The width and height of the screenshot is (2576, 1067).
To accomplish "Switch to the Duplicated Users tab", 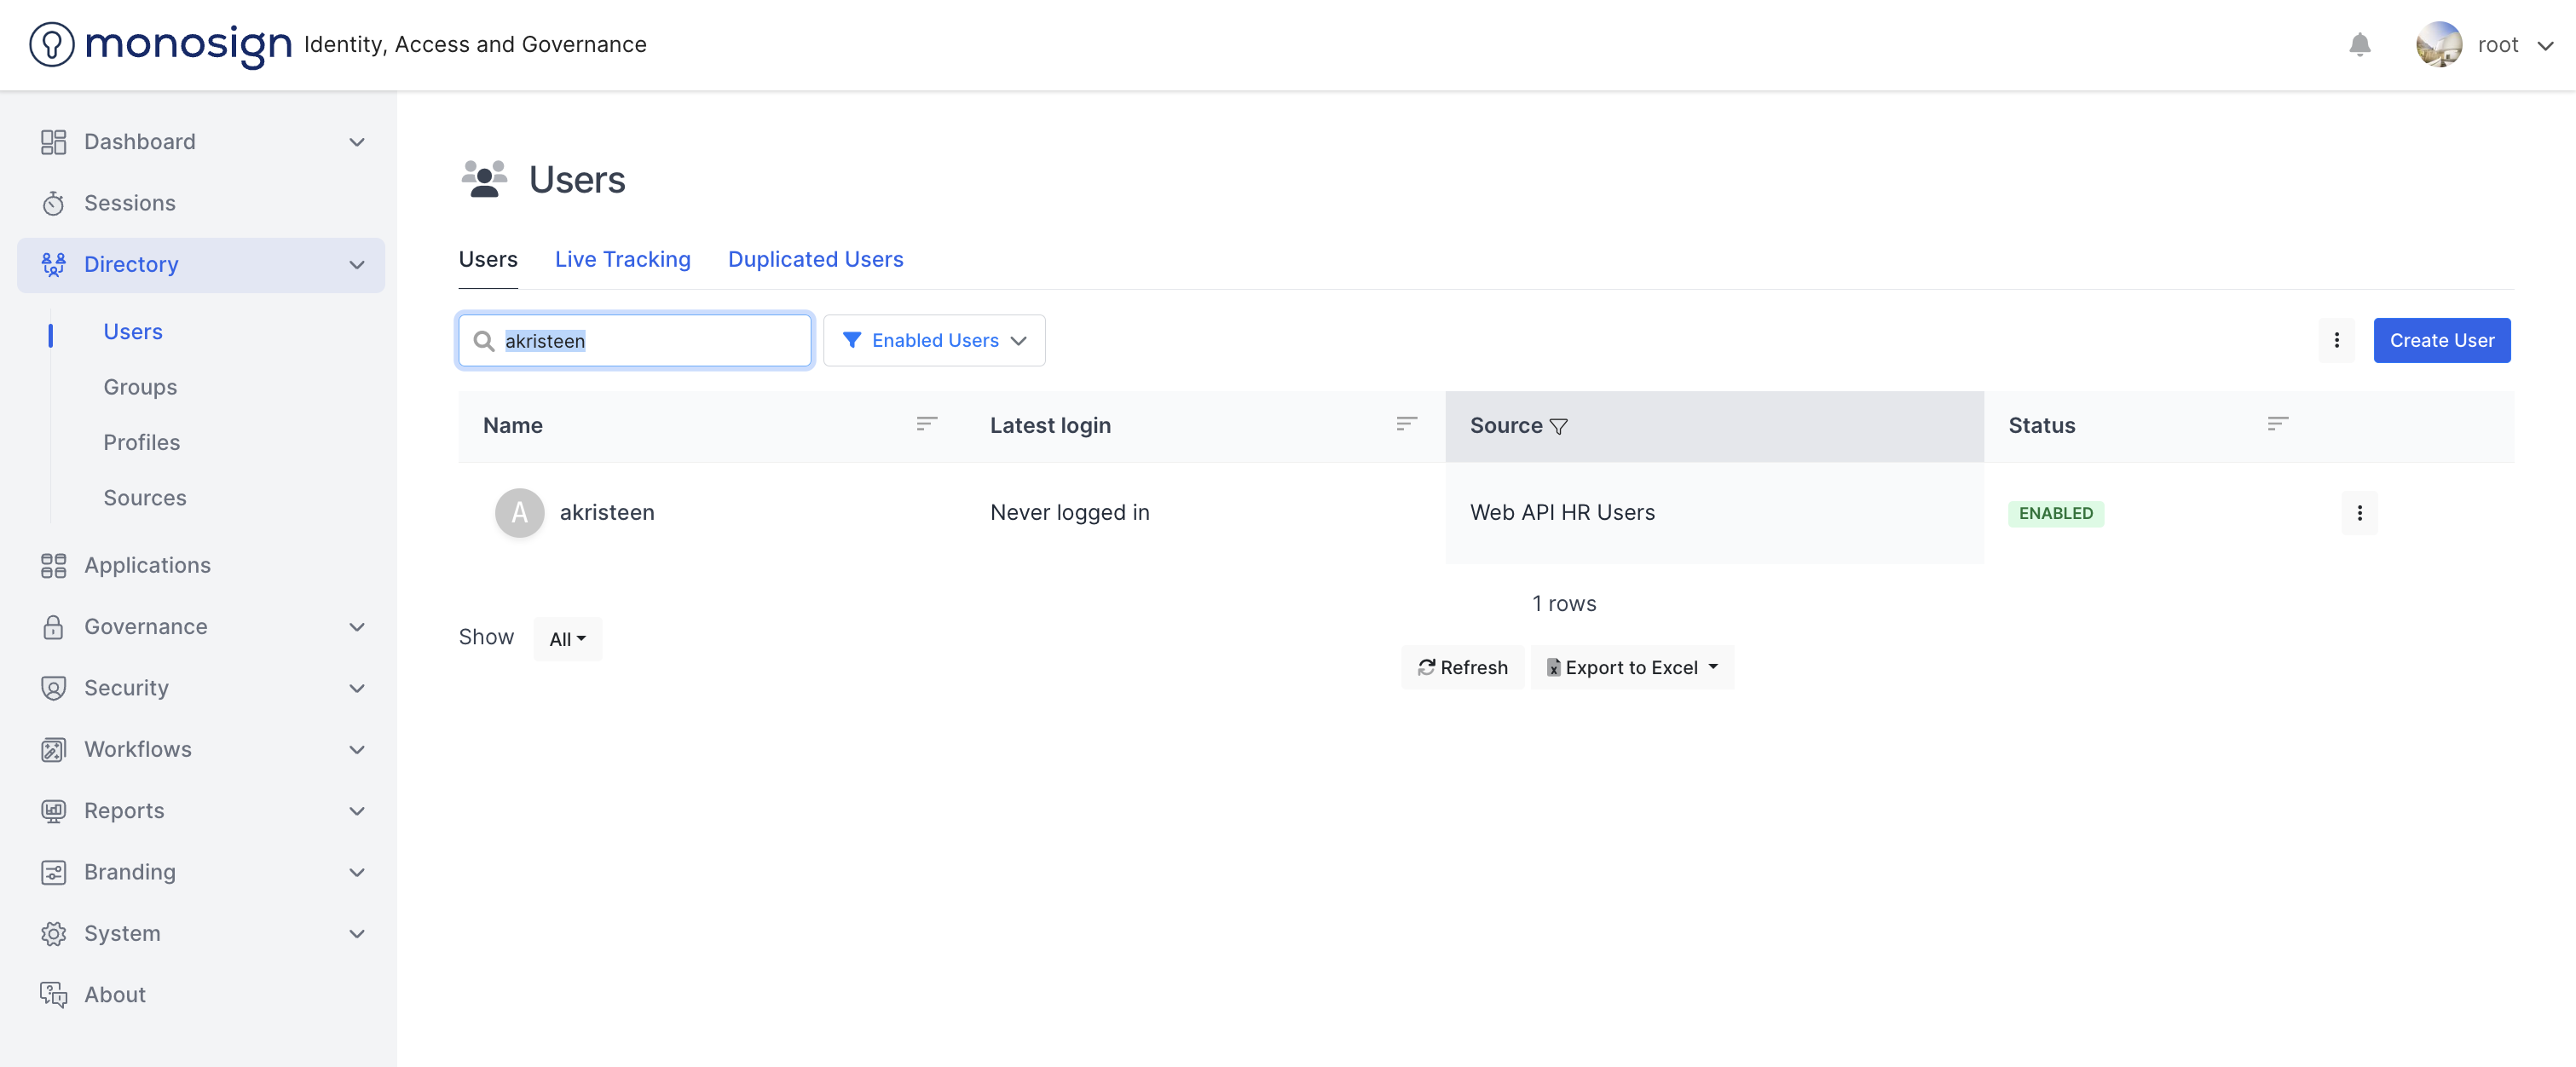I will (x=815, y=259).
